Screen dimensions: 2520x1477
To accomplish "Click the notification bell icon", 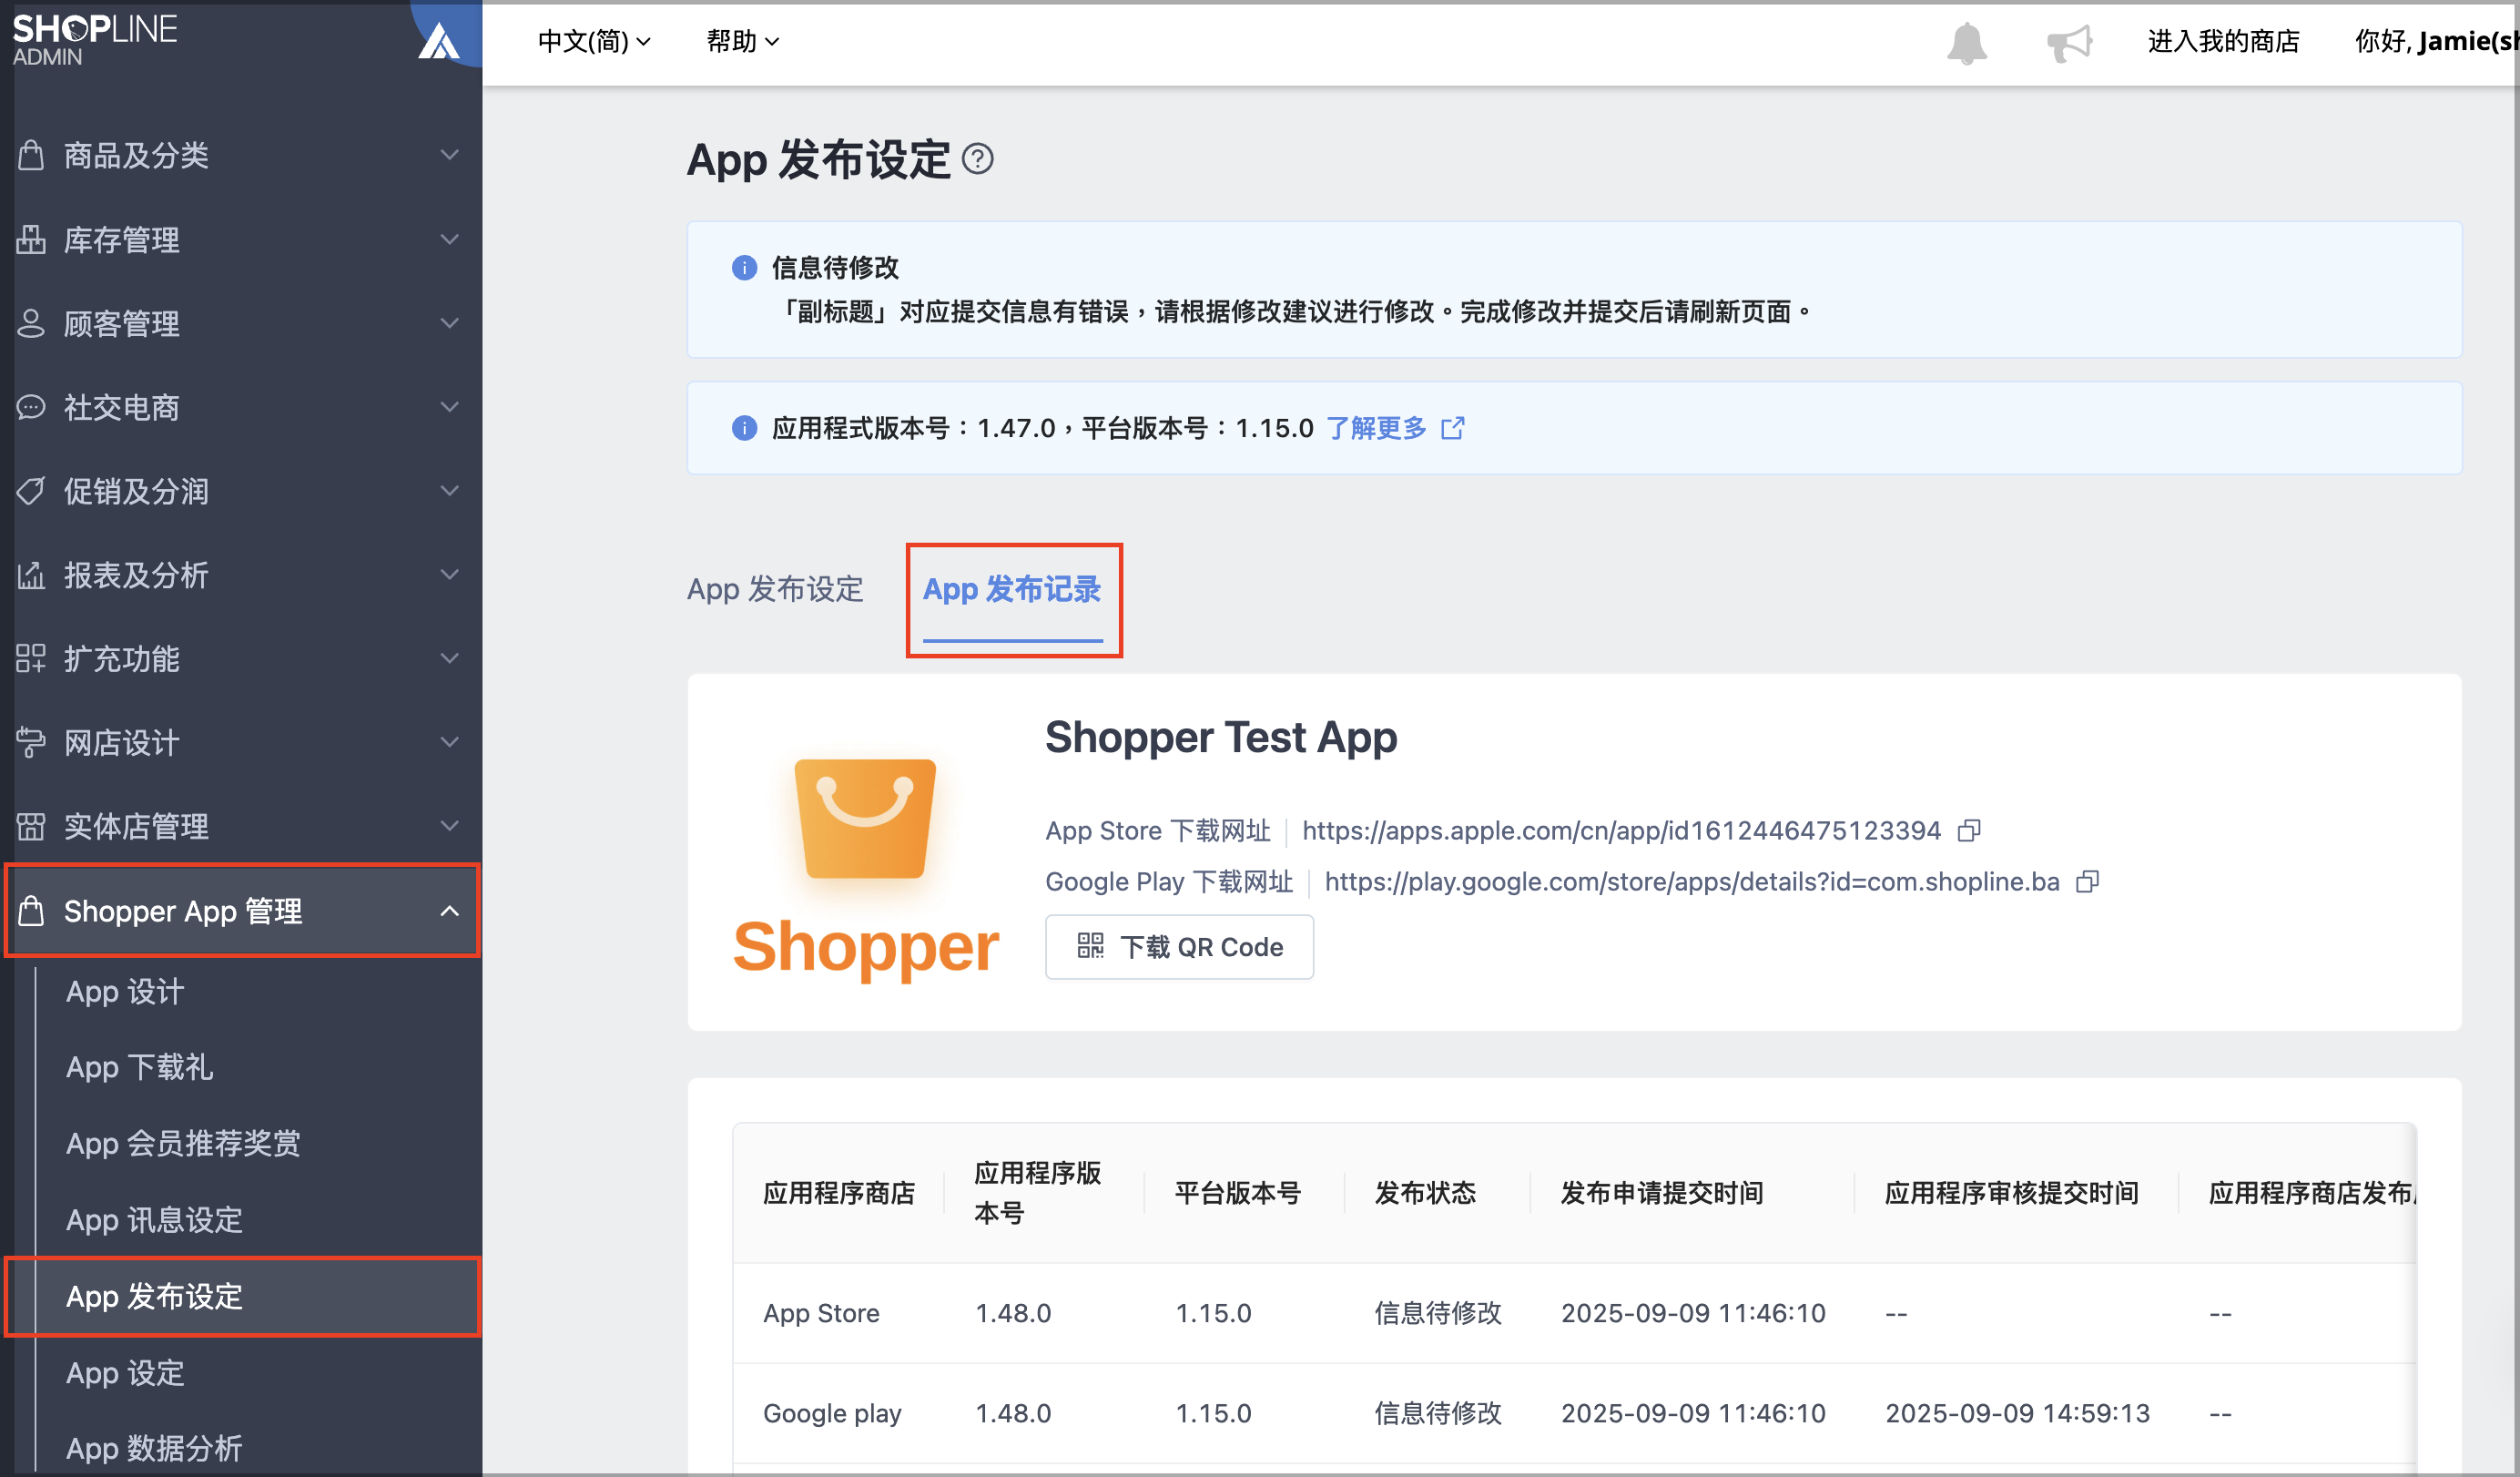I will [x=1966, y=42].
